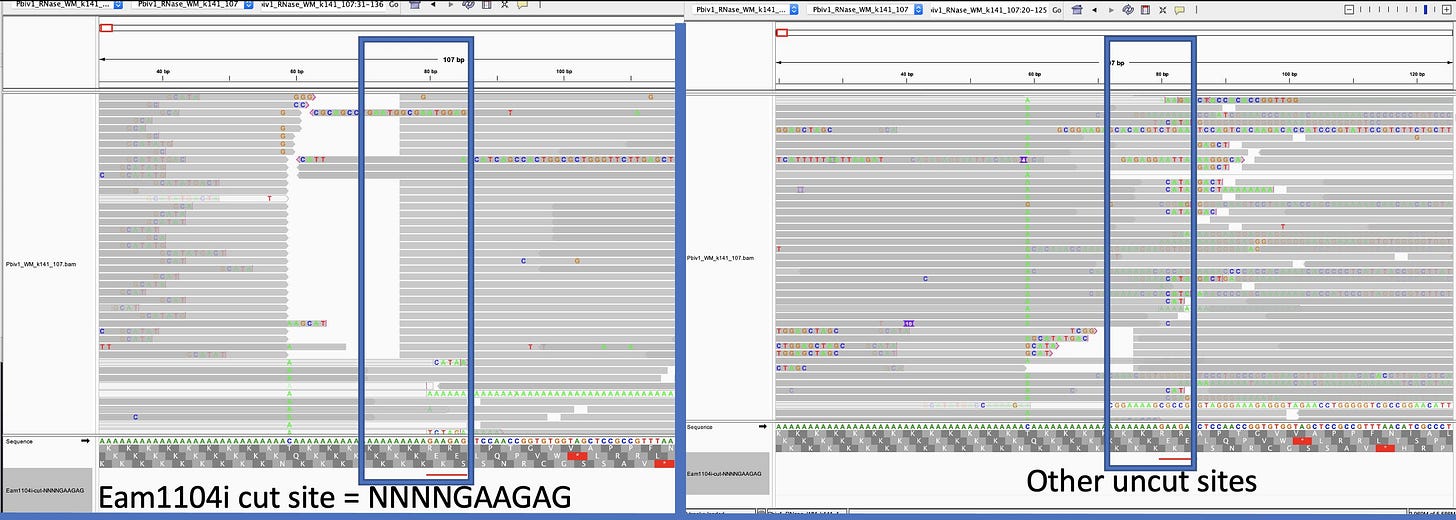Click resize tracks icon in left window
The image size is (1456, 520).
tap(504, 5)
